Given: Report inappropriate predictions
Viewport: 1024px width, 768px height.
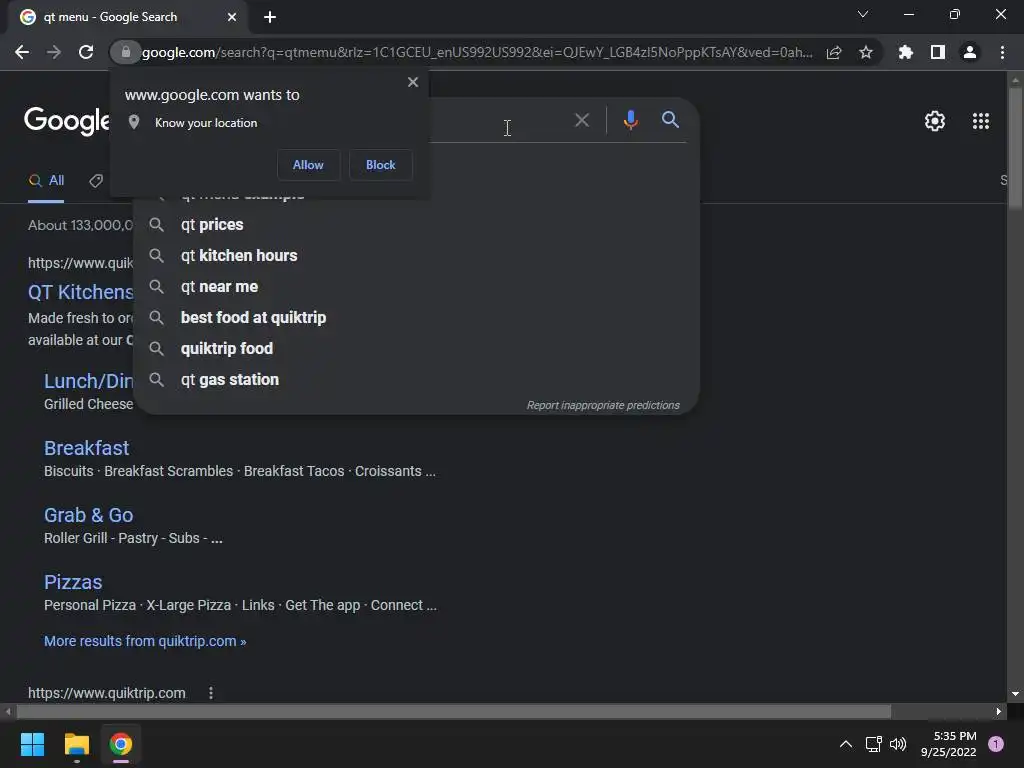Looking at the screenshot, I should 603,406.
